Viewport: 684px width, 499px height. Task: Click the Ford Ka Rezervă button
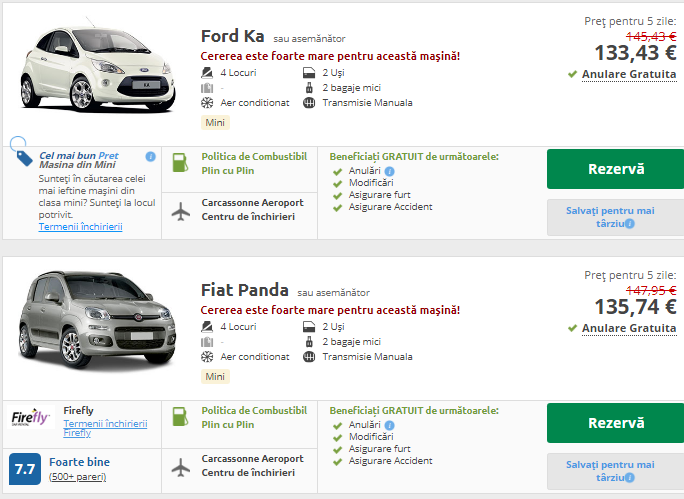tap(615, 169)
